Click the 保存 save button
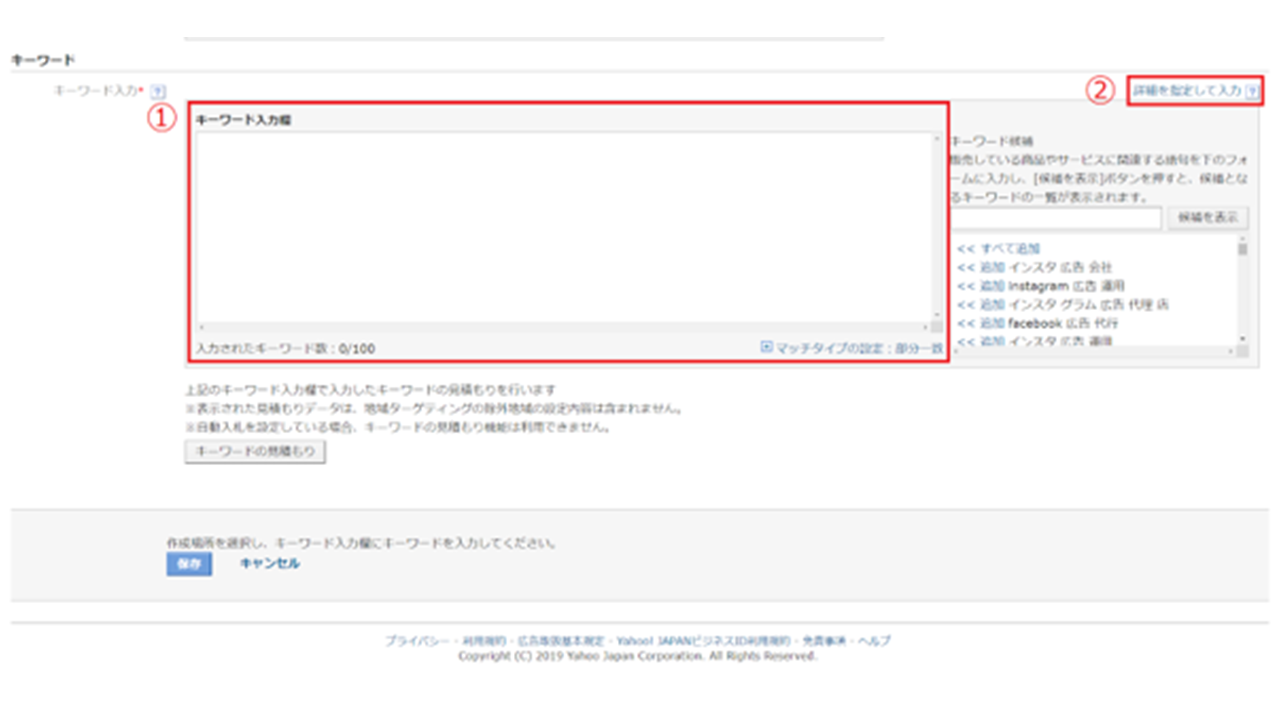 pos(189,564)
